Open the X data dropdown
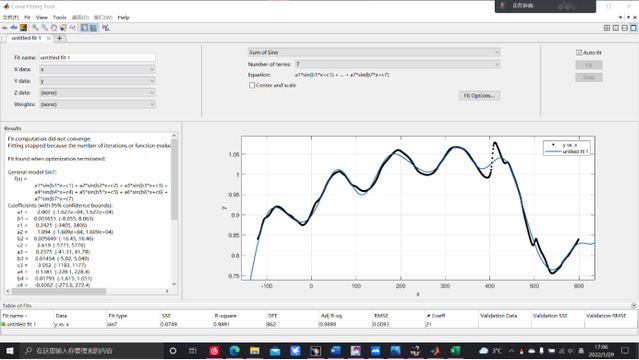The image size is (639, 360). 97,69
